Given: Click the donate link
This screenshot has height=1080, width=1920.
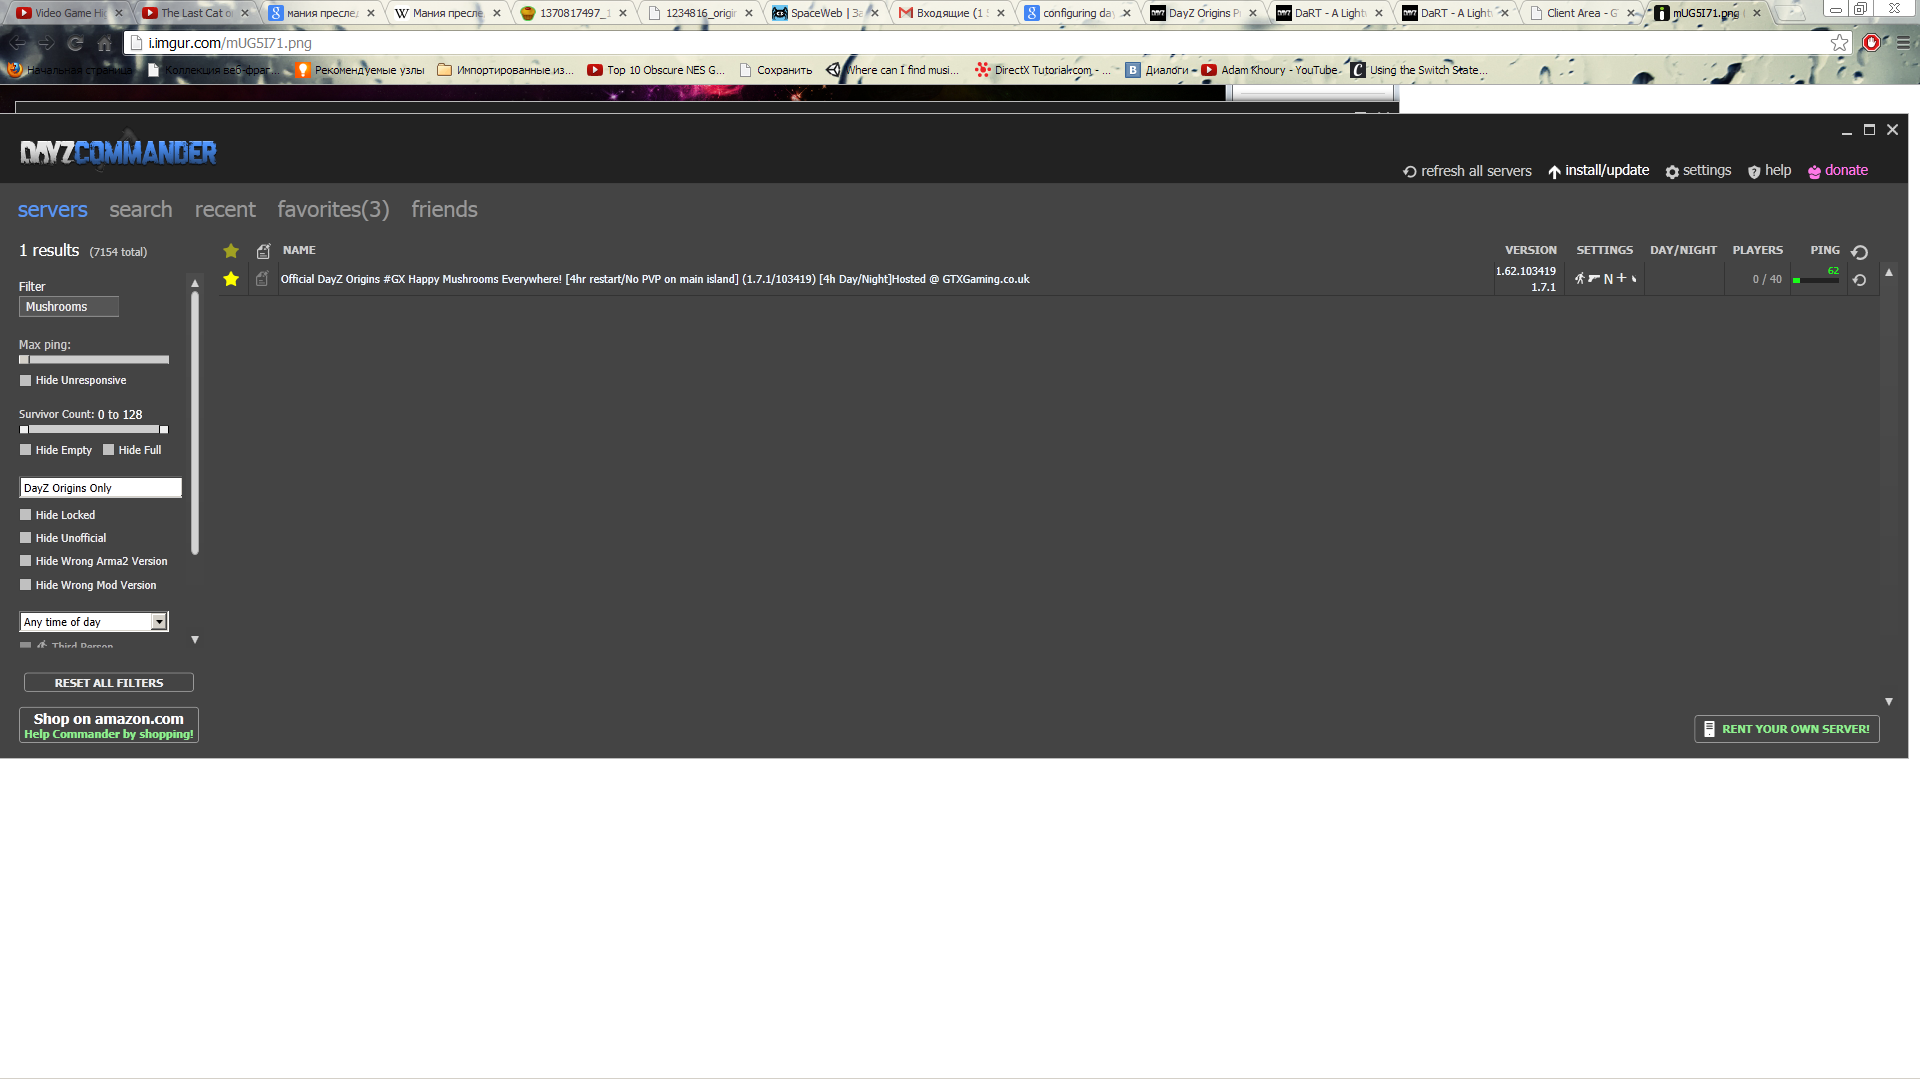Looking at the screenshot, I should pos(1846,171).
